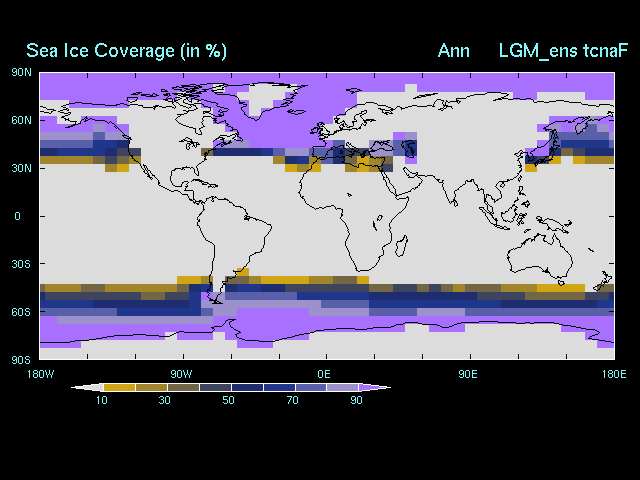The image size is (640, 480).
Task: Click the '180E' longitude axis label
Action: [x=614, y=374]
